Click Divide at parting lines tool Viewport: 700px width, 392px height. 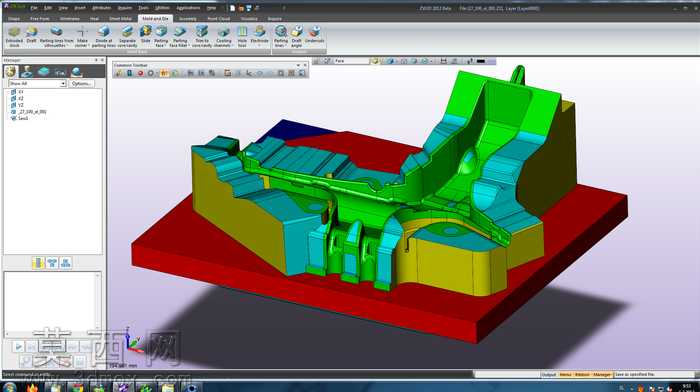tap(104, 36)
